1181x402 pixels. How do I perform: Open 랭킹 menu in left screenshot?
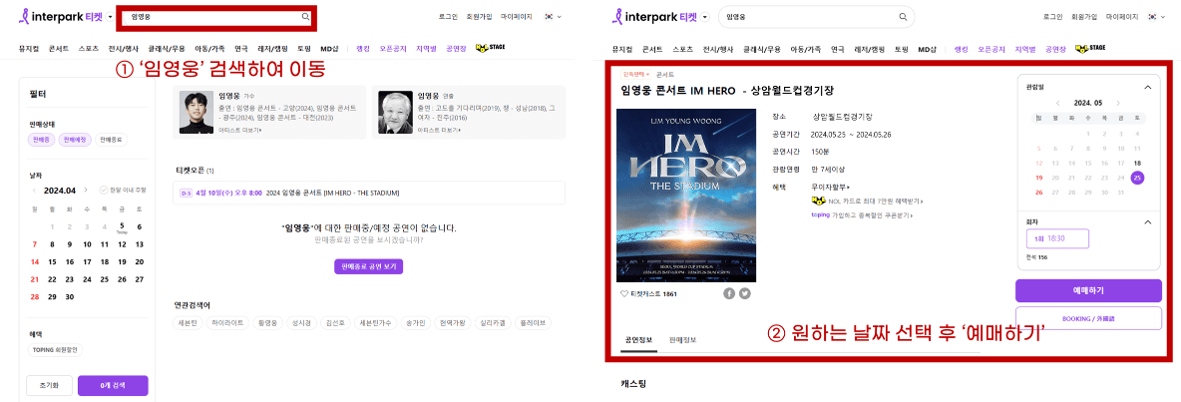[x=363, y=48]
